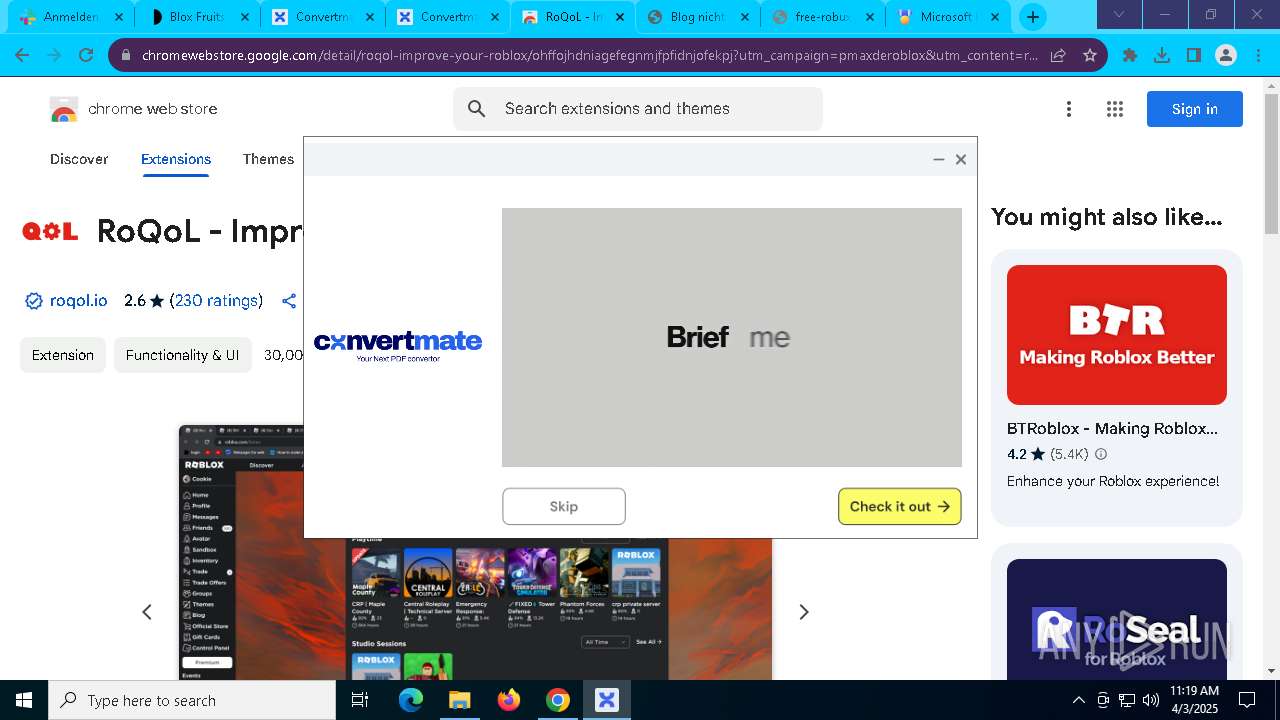Screen dimensions: 1280x720
Task: Open the Discover tab
Action: 79,159
